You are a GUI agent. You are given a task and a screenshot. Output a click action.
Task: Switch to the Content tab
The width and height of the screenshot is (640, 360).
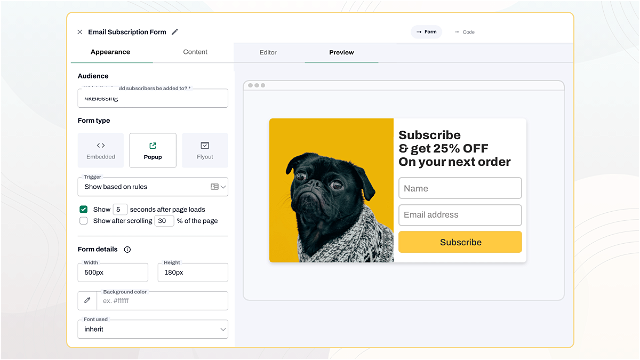195,52
